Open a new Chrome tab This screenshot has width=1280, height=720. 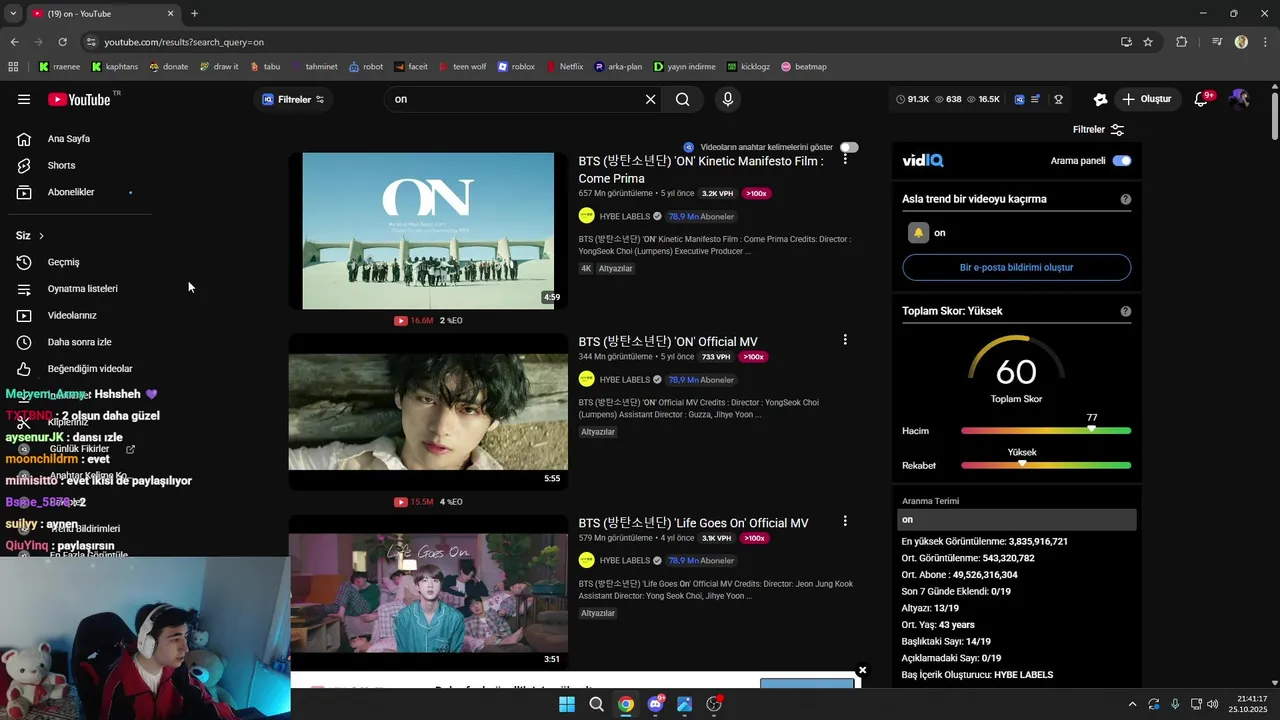(x=194, y=14)
